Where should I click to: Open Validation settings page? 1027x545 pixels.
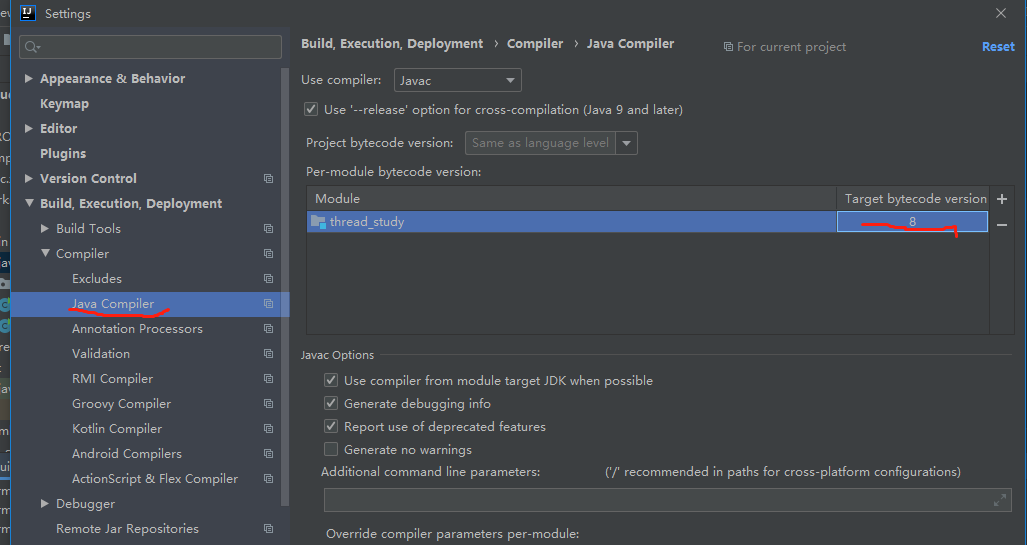(101, 354)
